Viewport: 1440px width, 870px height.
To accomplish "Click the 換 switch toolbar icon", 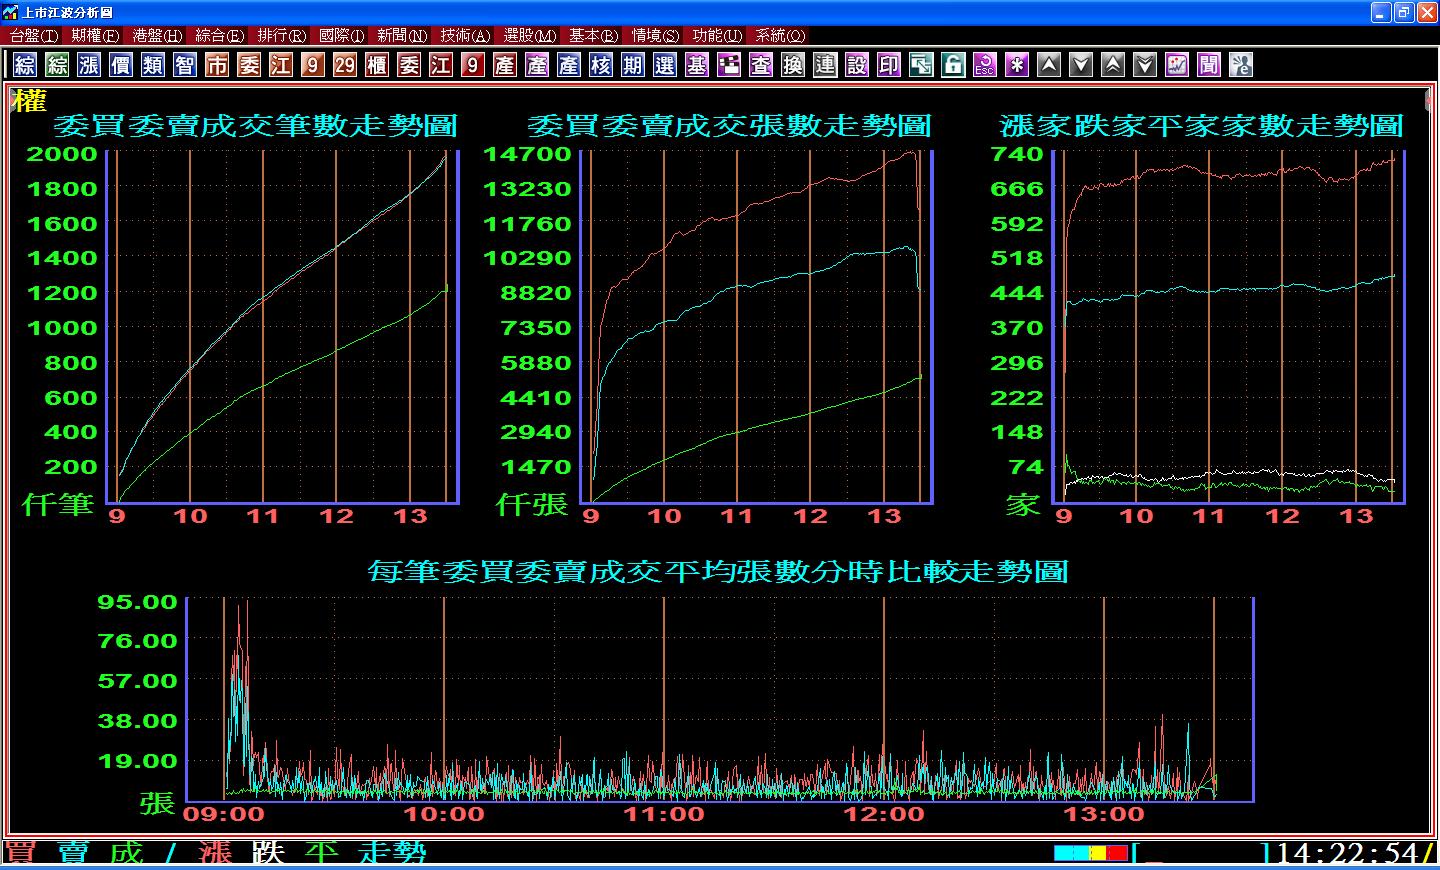I will [x=793, y=65].
